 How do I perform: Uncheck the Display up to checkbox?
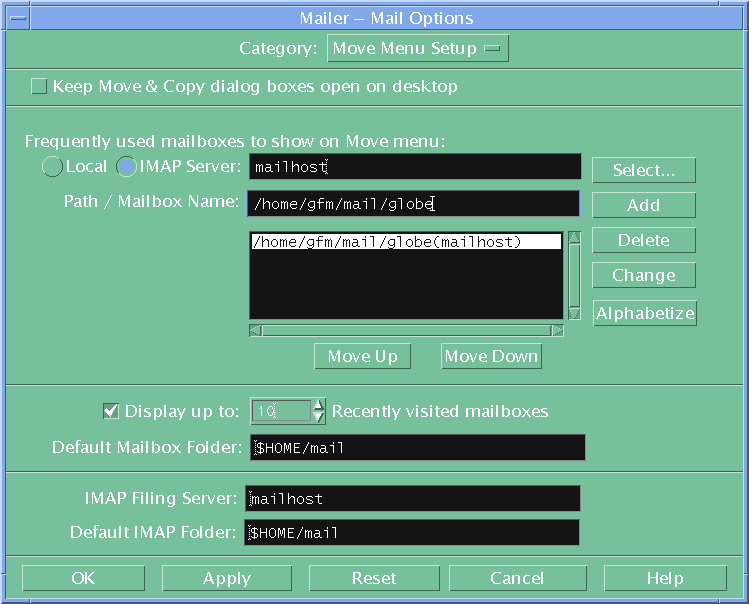click(111, 411)
